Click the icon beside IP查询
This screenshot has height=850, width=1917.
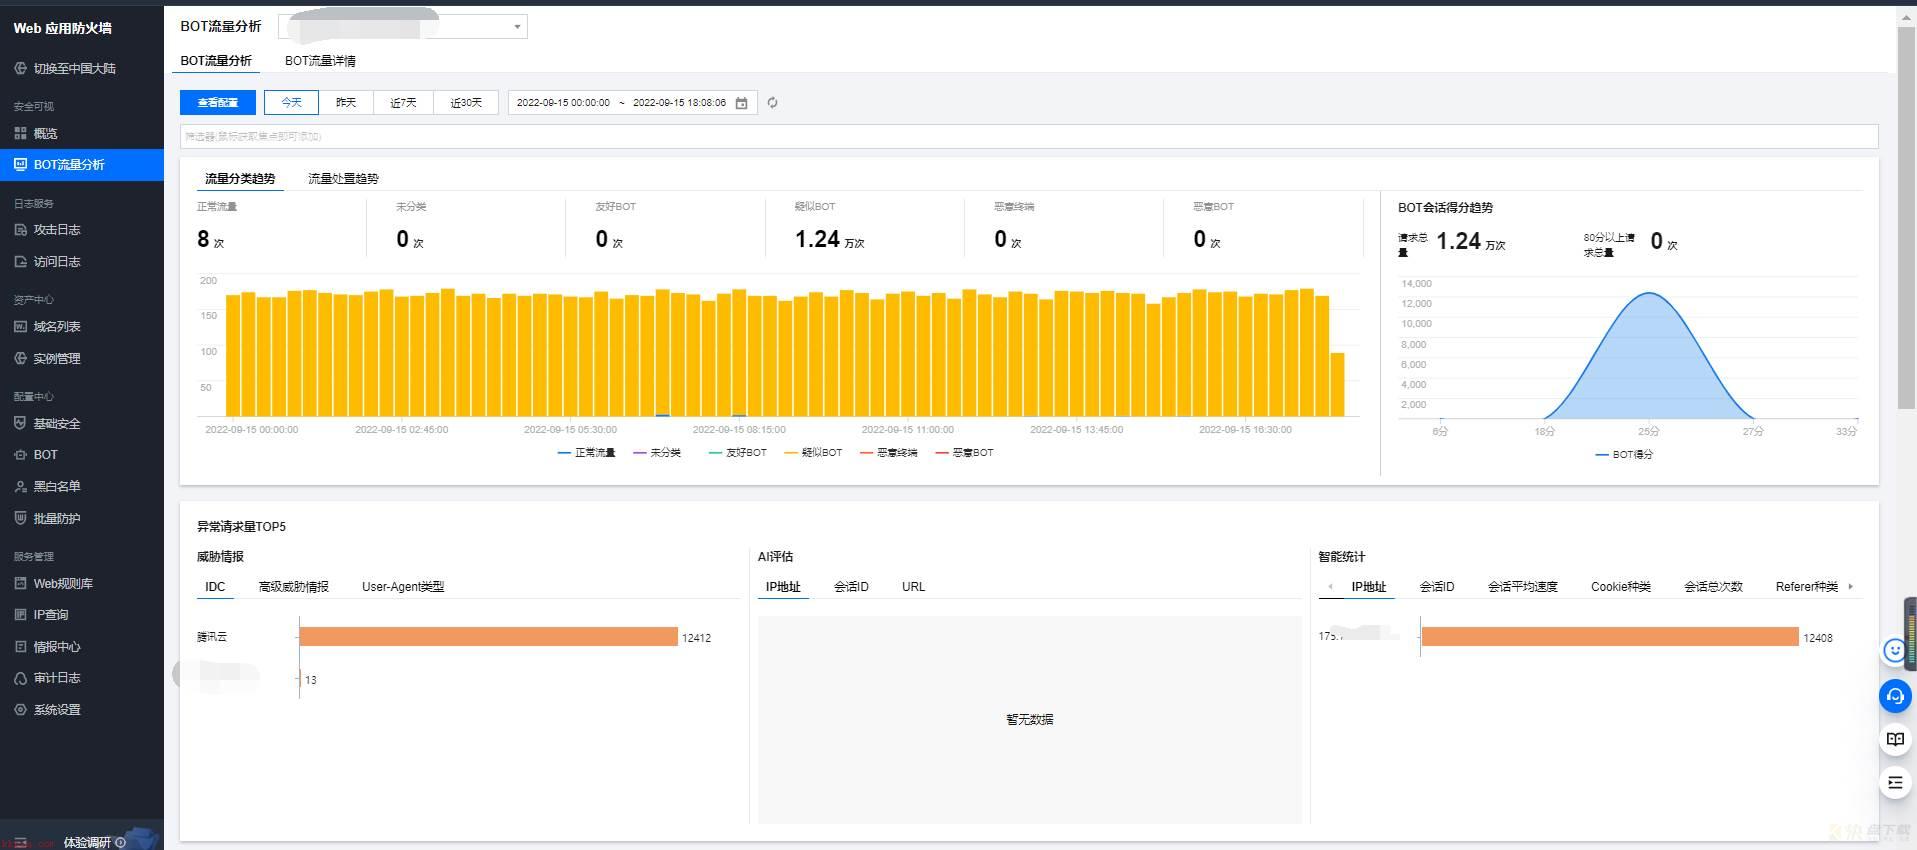(20, 614)
